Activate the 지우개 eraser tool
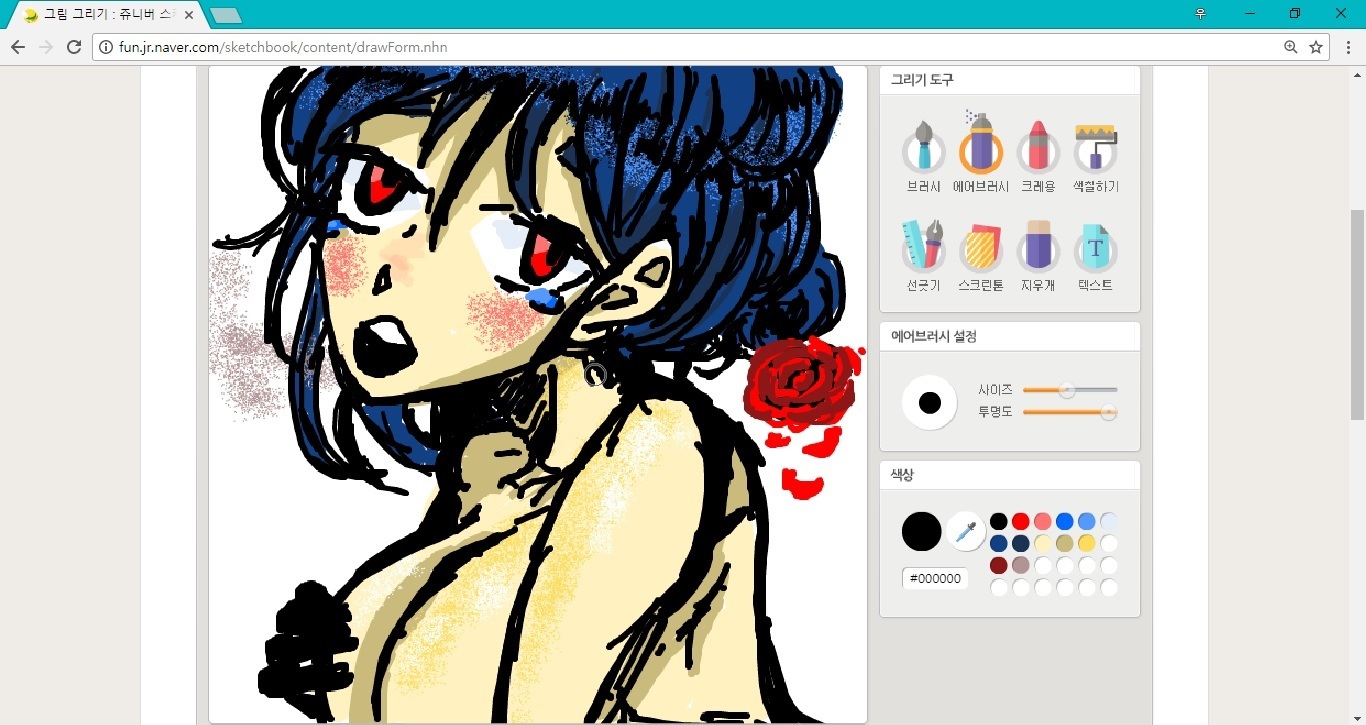The image size is (1366, 725). 1038,250
